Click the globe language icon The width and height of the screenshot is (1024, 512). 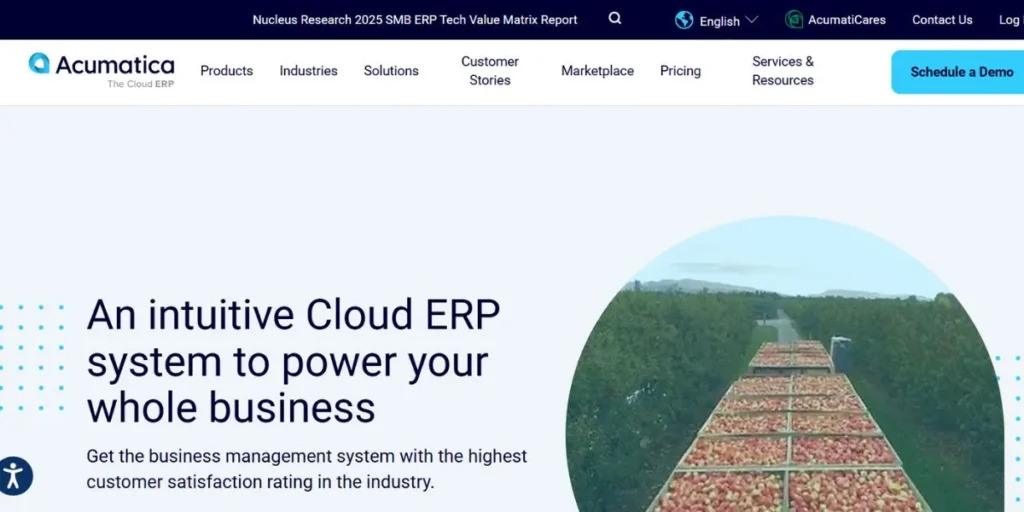pyautogui.click(x=684, y=20)
